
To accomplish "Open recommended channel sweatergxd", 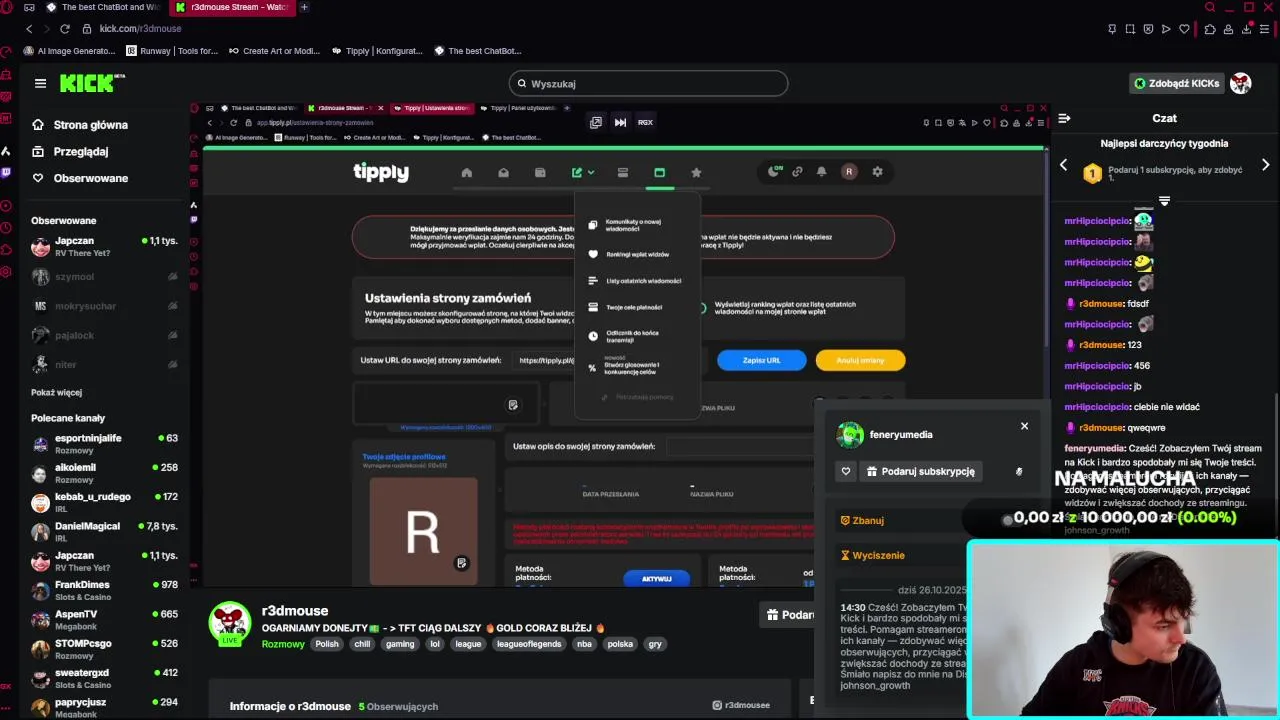I will [x=104, y=678].
